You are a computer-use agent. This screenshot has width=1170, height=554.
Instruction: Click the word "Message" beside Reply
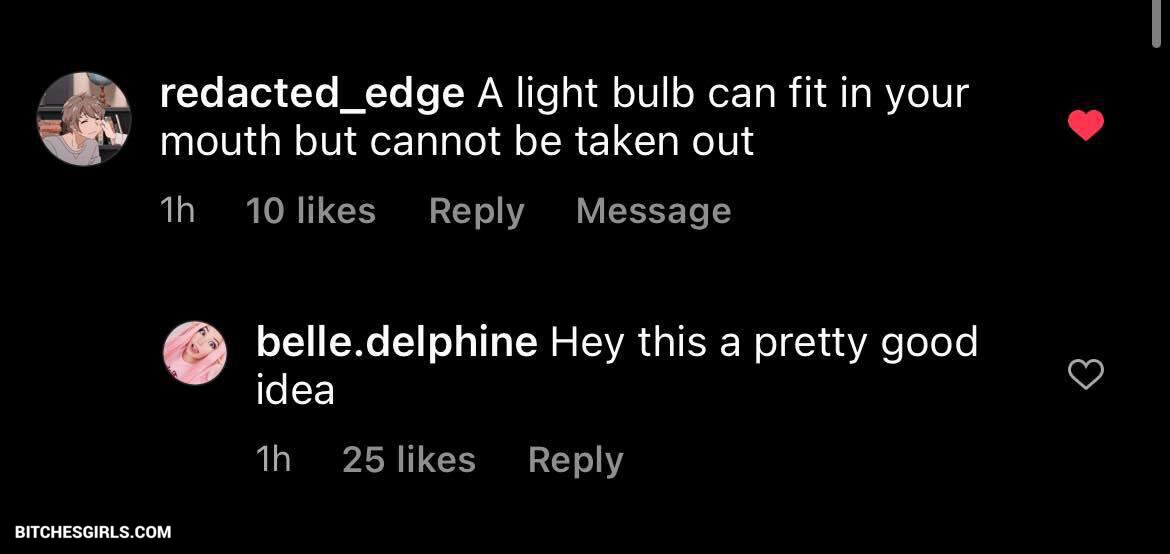pos(653,211)
